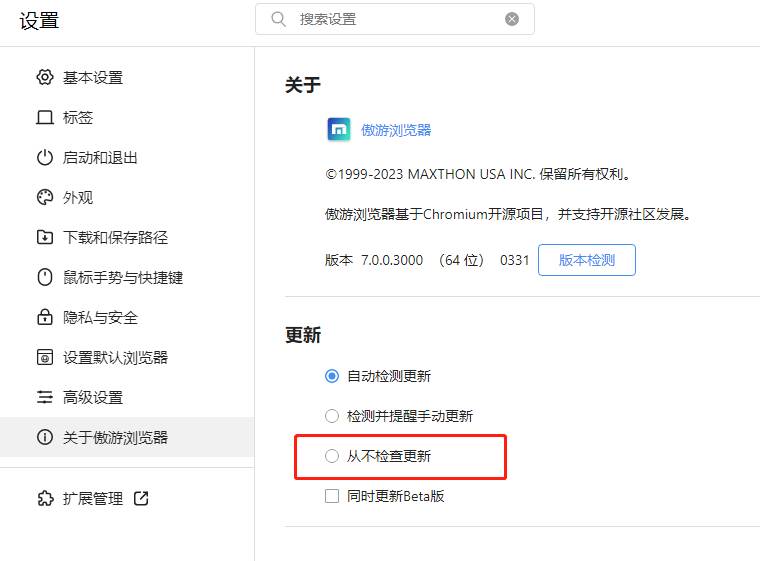This screenshot has width=760, height=561.
Task: Open 高级设置 settings section
Action: [x=127, y=398]
